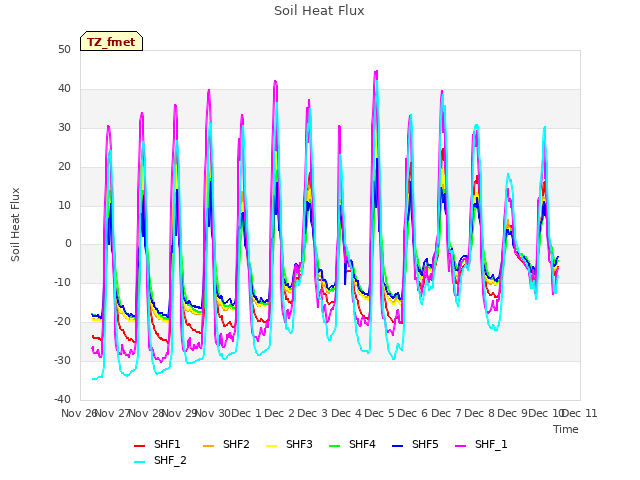Toggle the SHF_2 legend label

point(170,461)
